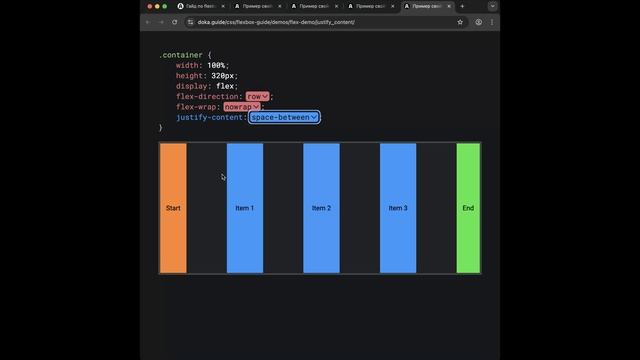Close the "Гайд по flex" tab
Image resolution: width=640 pixels, height=360 pixels.
point(223,6)
